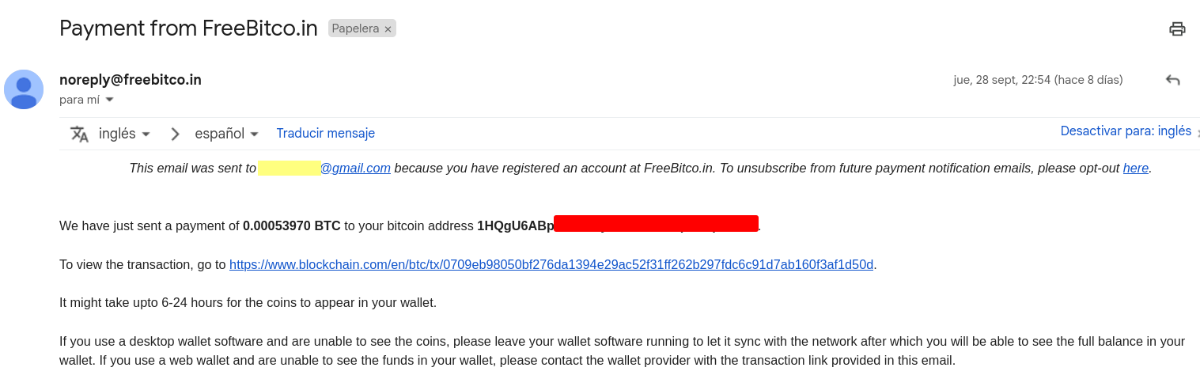Expand the 'para mí' recipient details arrow
Viewport: 1200px width, 375px height.
(x=110, y=100)
